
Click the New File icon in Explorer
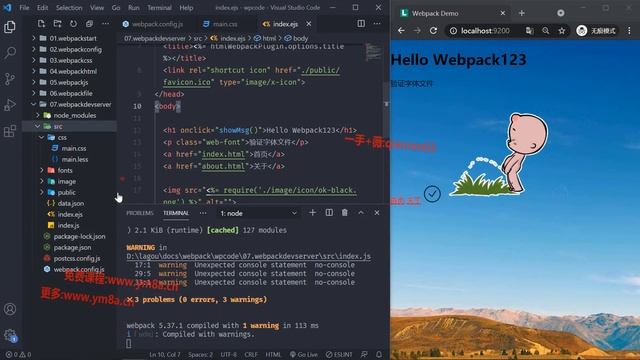point(41,24)
